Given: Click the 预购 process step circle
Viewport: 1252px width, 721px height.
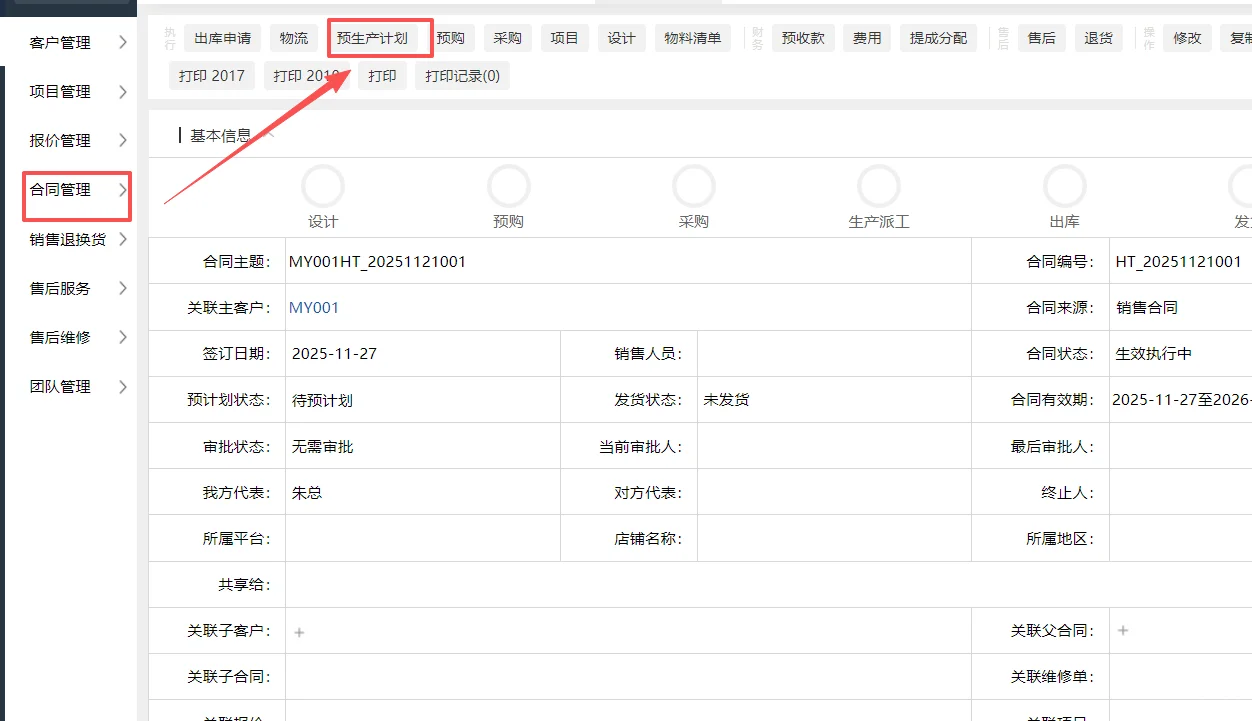Looking at the screenshot, I should [x=508, y=186].
